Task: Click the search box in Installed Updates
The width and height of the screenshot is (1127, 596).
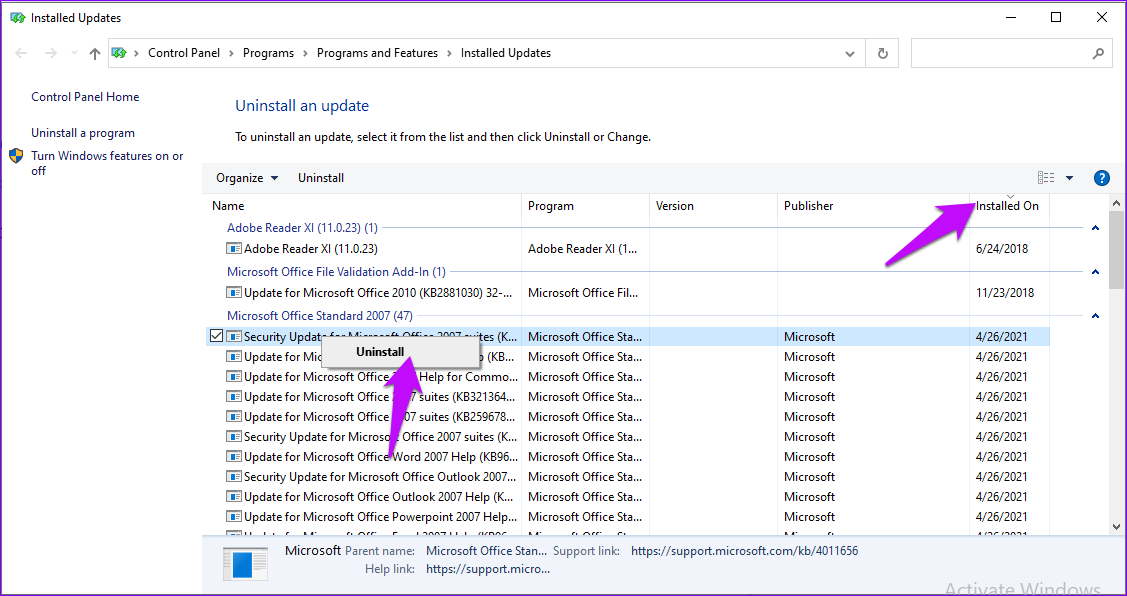Action: point(1011,53)
